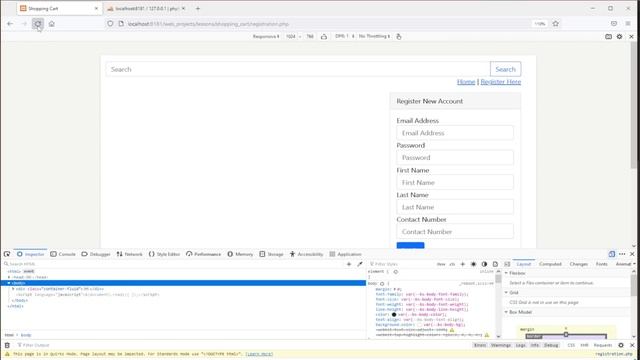Toggle :hov pseudo-class panel

[441, 264]
